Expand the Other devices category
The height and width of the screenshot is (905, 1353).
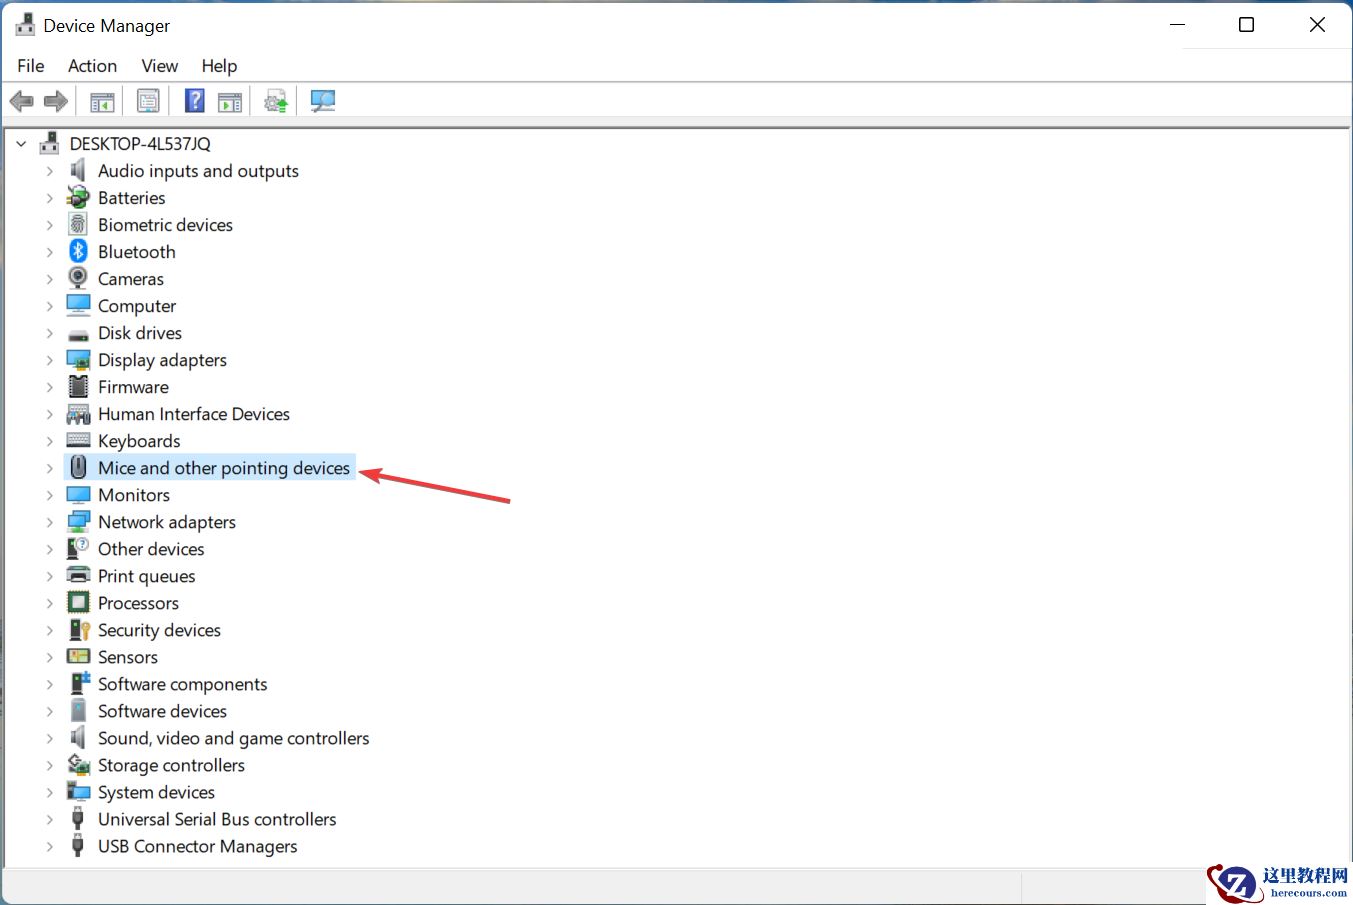point(49,549)
